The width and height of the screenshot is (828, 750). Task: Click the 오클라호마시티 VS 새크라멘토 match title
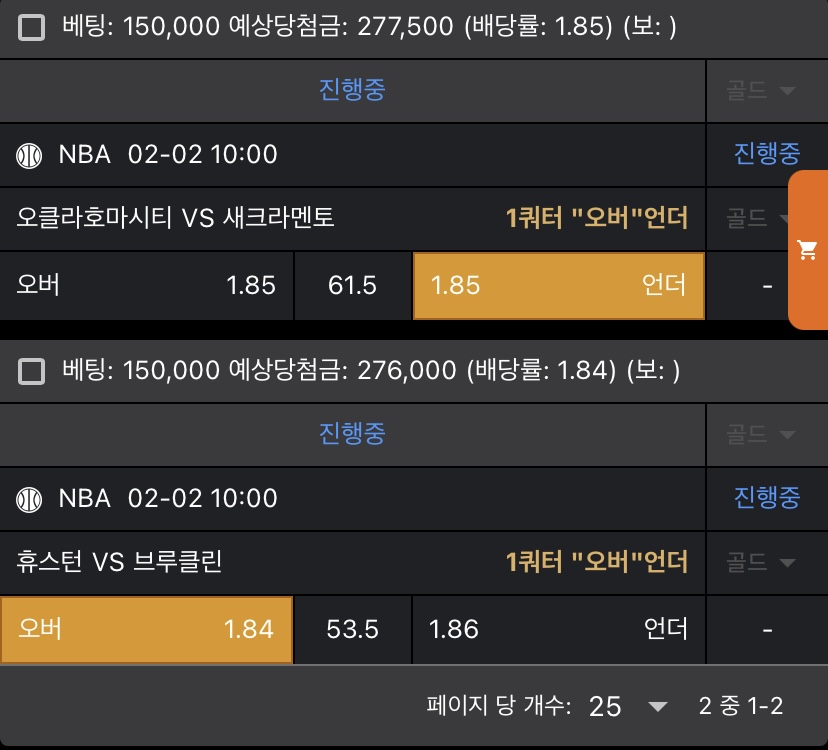pos(176,218)
